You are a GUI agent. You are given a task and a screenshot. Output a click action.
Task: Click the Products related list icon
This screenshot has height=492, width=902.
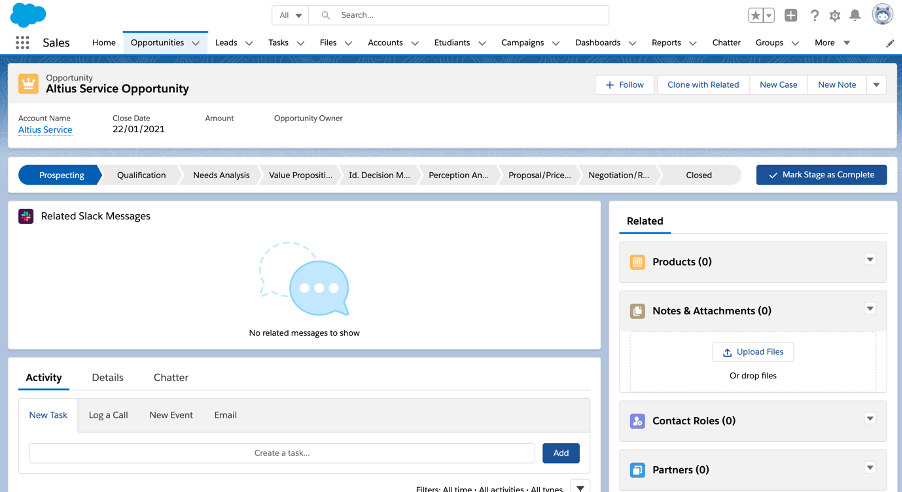coord(637,262)
